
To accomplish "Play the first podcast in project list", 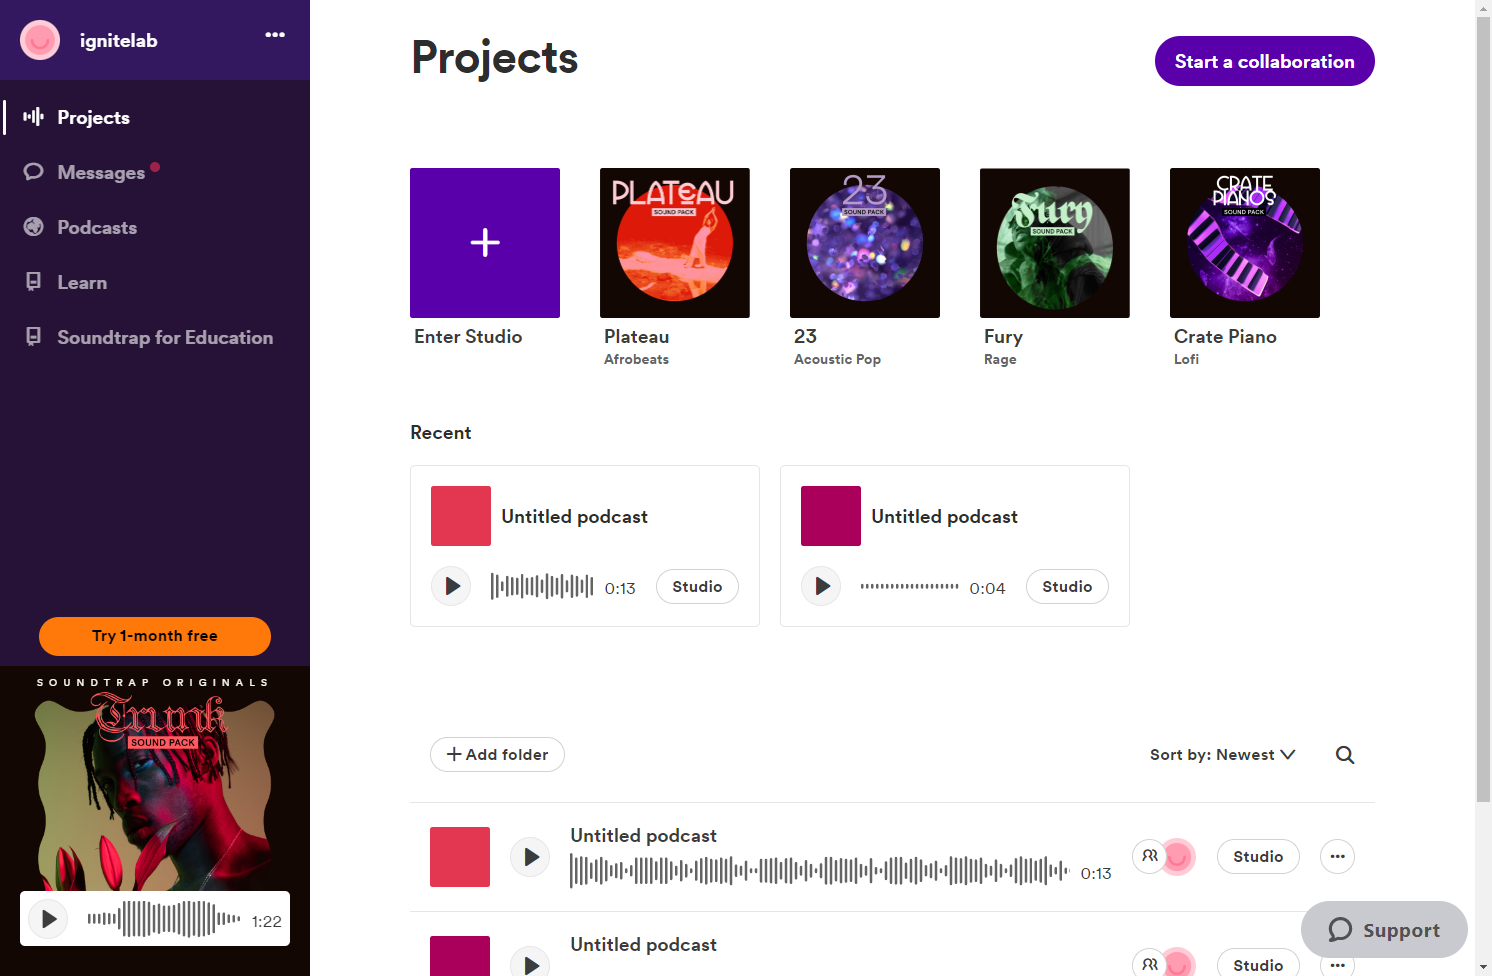I will coord(530,857).
